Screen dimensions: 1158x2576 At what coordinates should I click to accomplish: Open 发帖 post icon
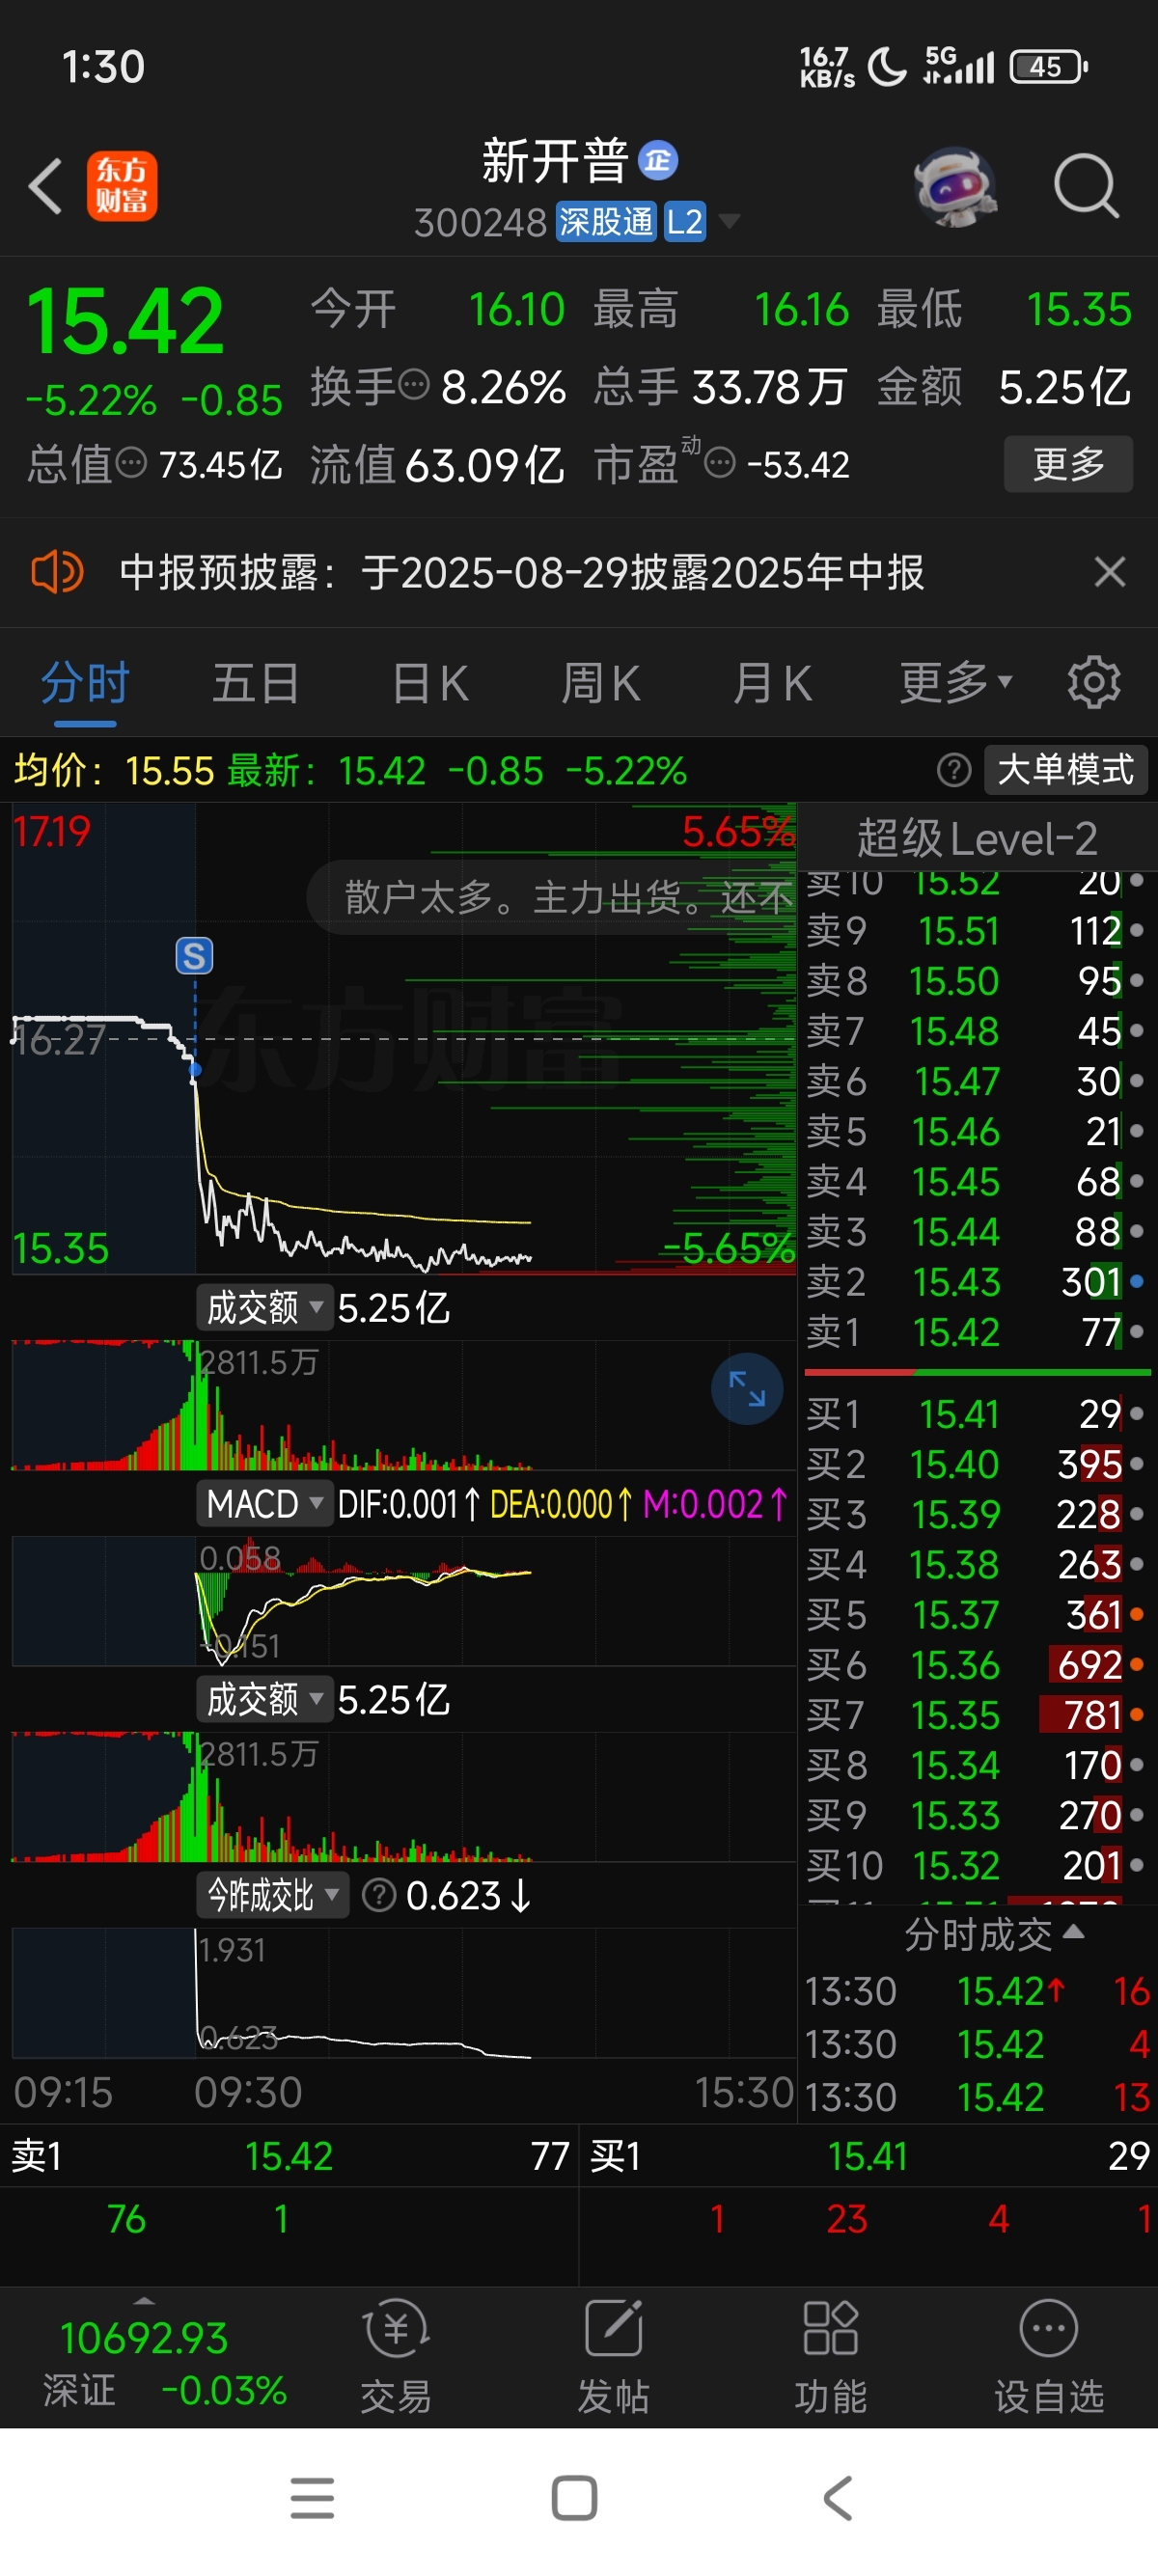click(x=613, y=2355)
